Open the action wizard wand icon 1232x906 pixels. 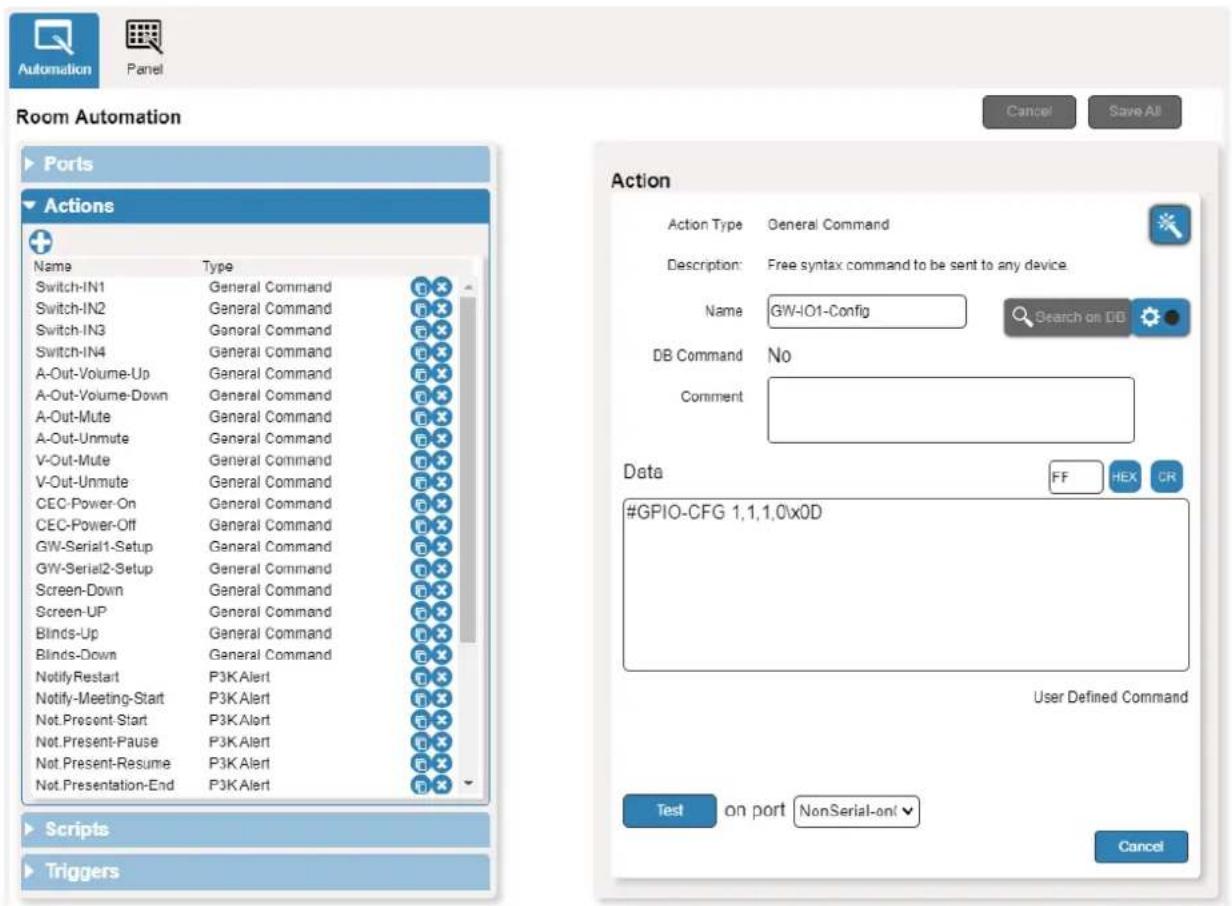pos(1169,226)
